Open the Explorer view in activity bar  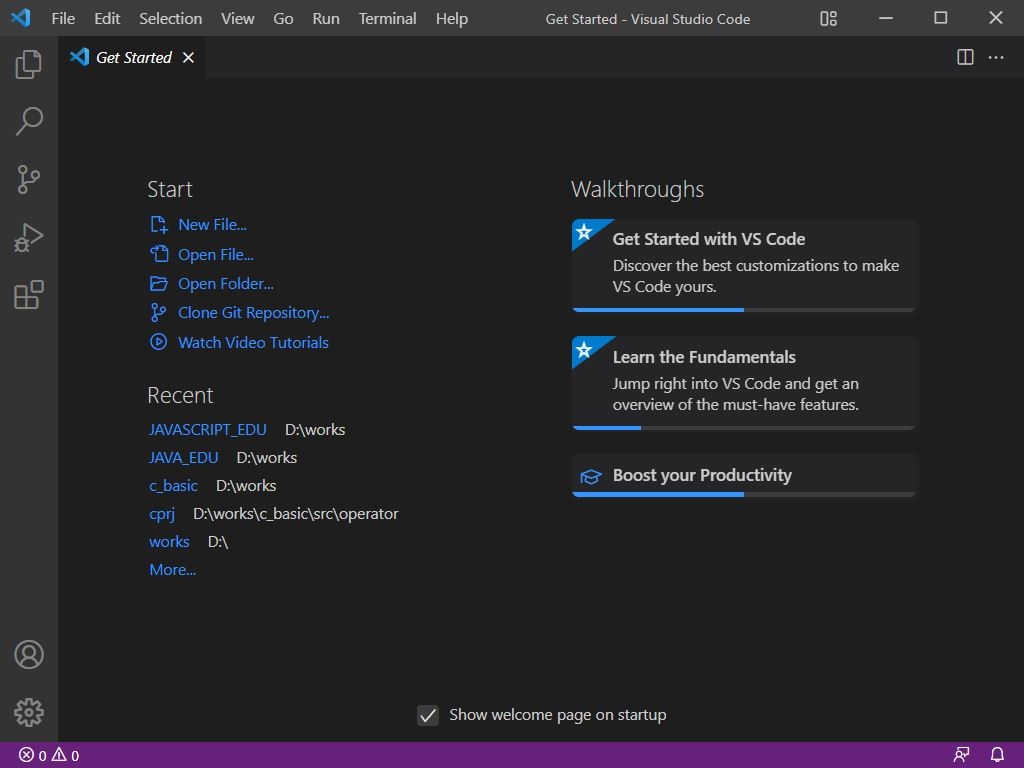pyautogui.click(x=29, y=65)
